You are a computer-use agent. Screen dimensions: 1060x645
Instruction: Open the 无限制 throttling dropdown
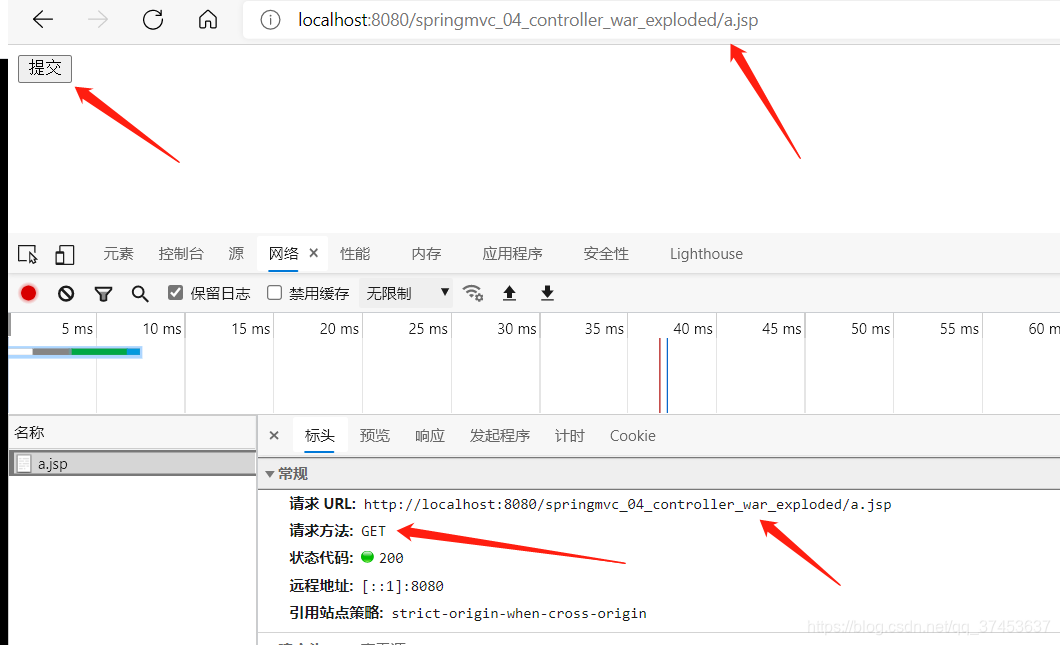[x=406, y=293]
